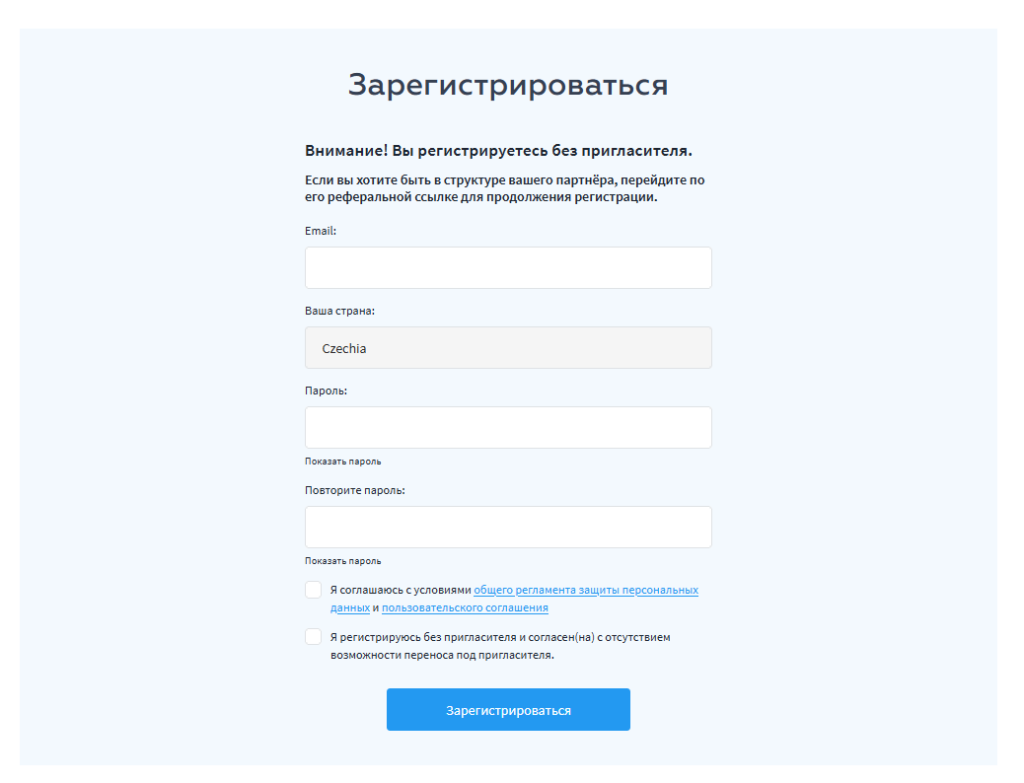The image size is (1024, 783).
Task: Click the Я соглашаюсь с условиями text
Action: [400, 590]
